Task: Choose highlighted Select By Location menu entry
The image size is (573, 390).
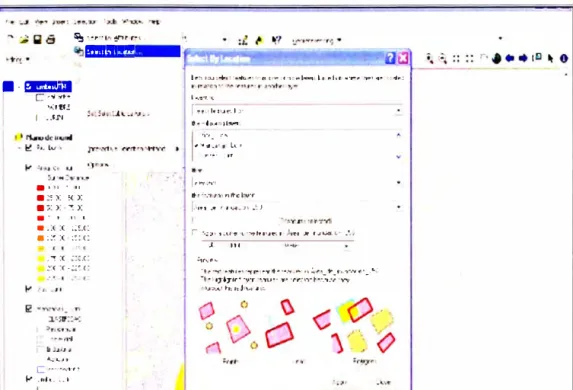Action: pyautogui.click(x=133, y=52)
